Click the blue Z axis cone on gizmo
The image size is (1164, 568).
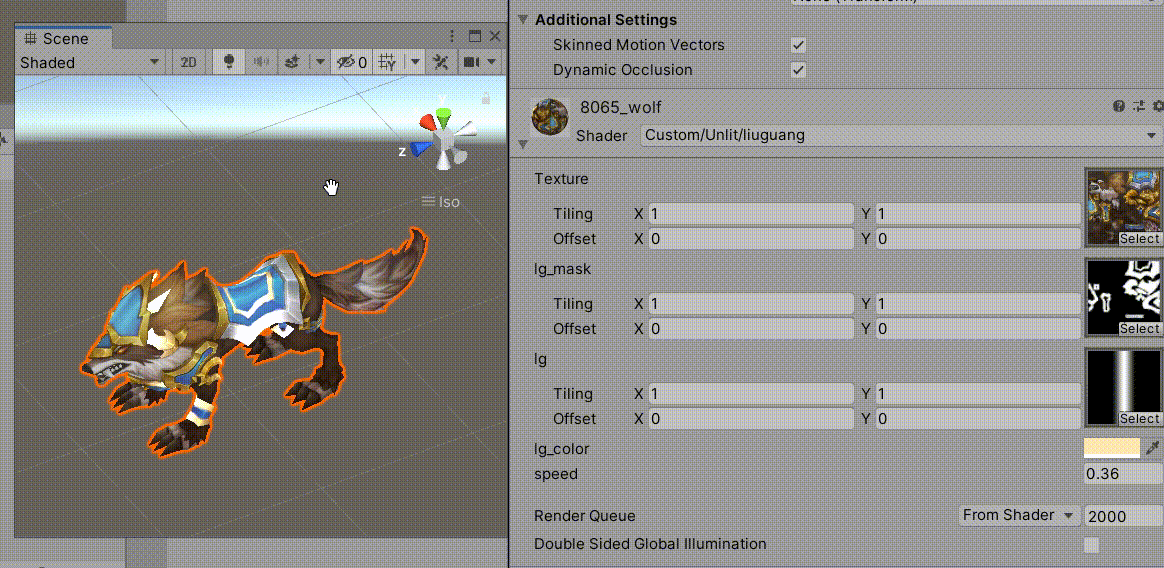(419, 149)
